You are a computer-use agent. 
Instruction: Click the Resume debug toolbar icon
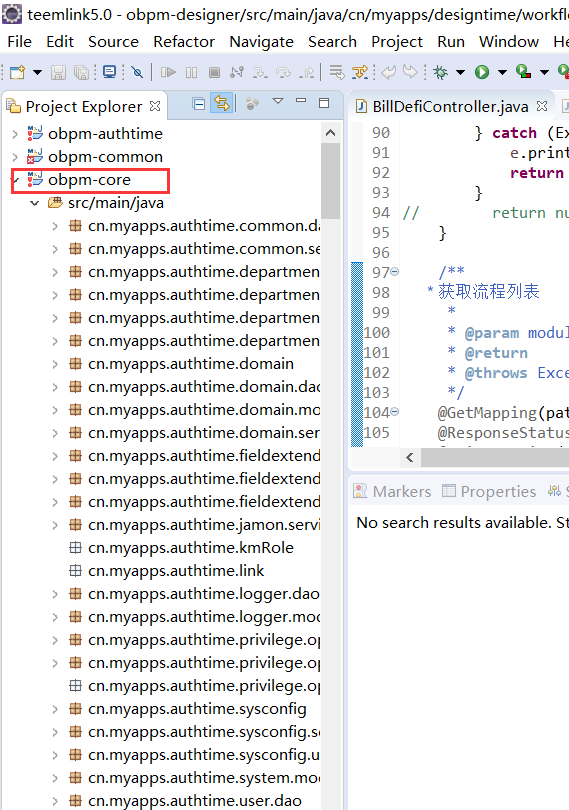[x=168, y=72]
